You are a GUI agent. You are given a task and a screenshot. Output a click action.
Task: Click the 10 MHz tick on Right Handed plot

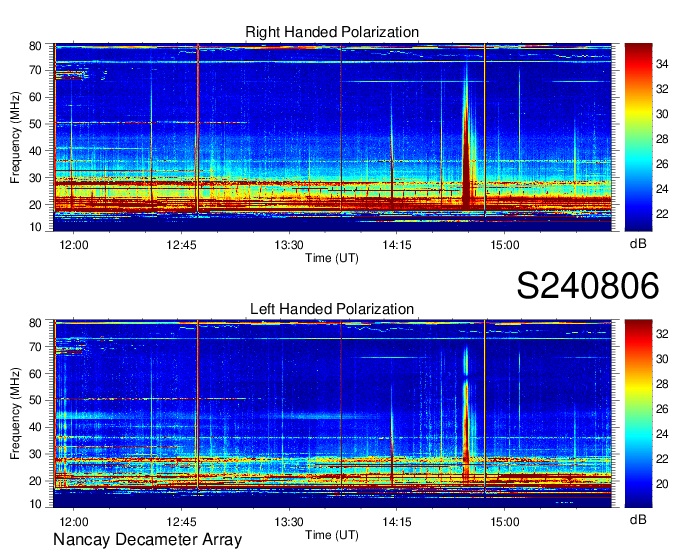[35, 227]
